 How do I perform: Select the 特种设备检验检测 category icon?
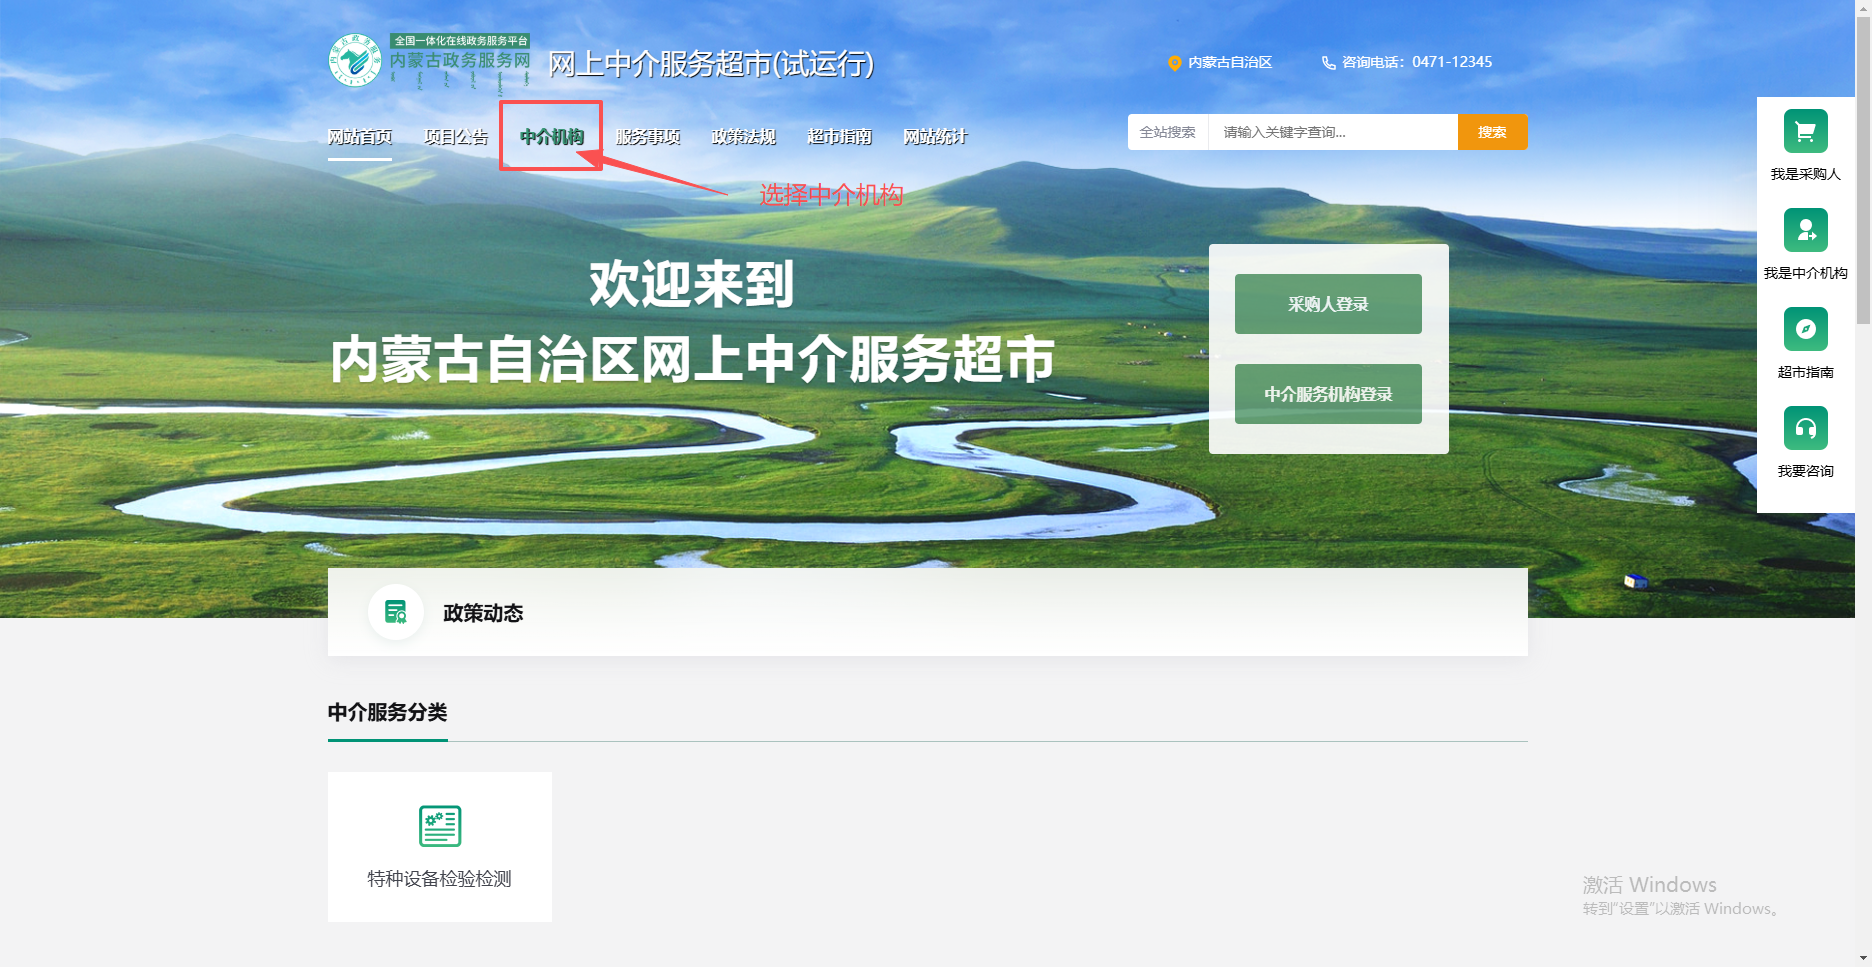tap(439, 826)
